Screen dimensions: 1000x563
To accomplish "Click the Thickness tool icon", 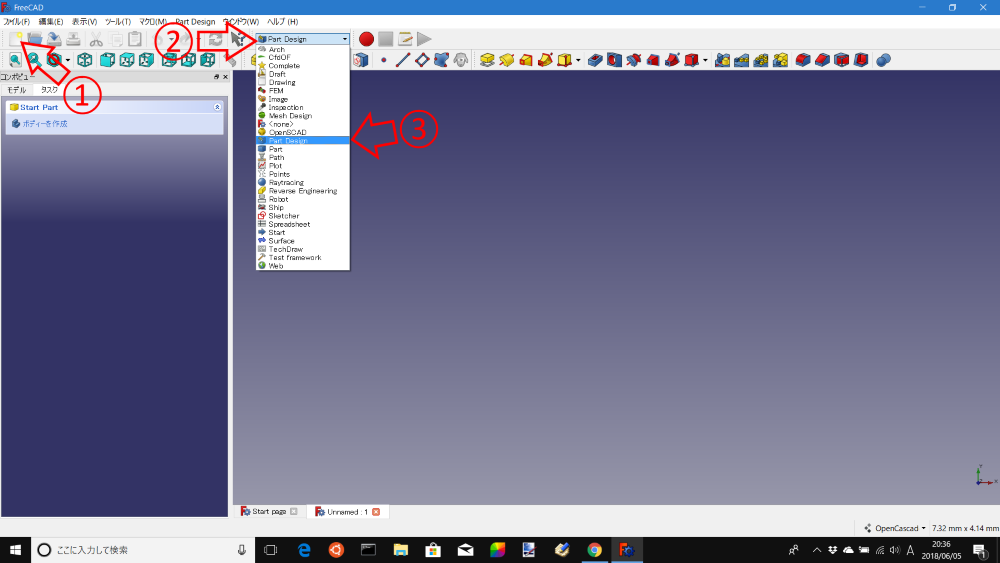I will click(x=861, y=60).
